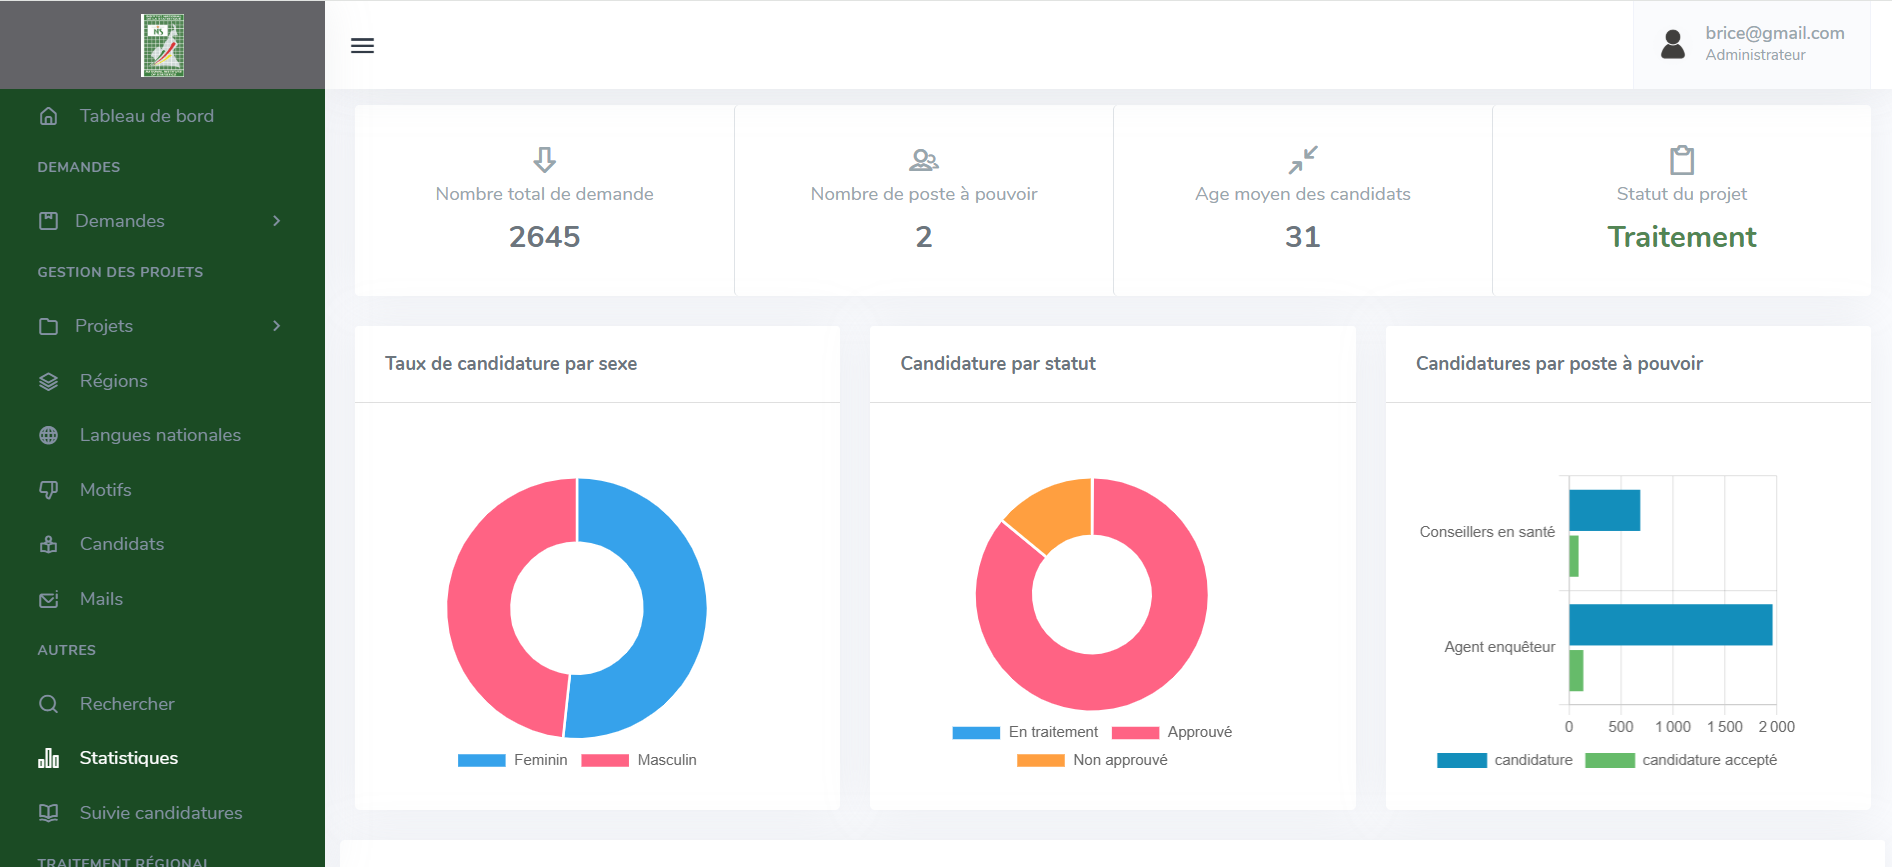1892x867 pixels.
Task: Click the Traitement project status text
Action: point(1682,237)
